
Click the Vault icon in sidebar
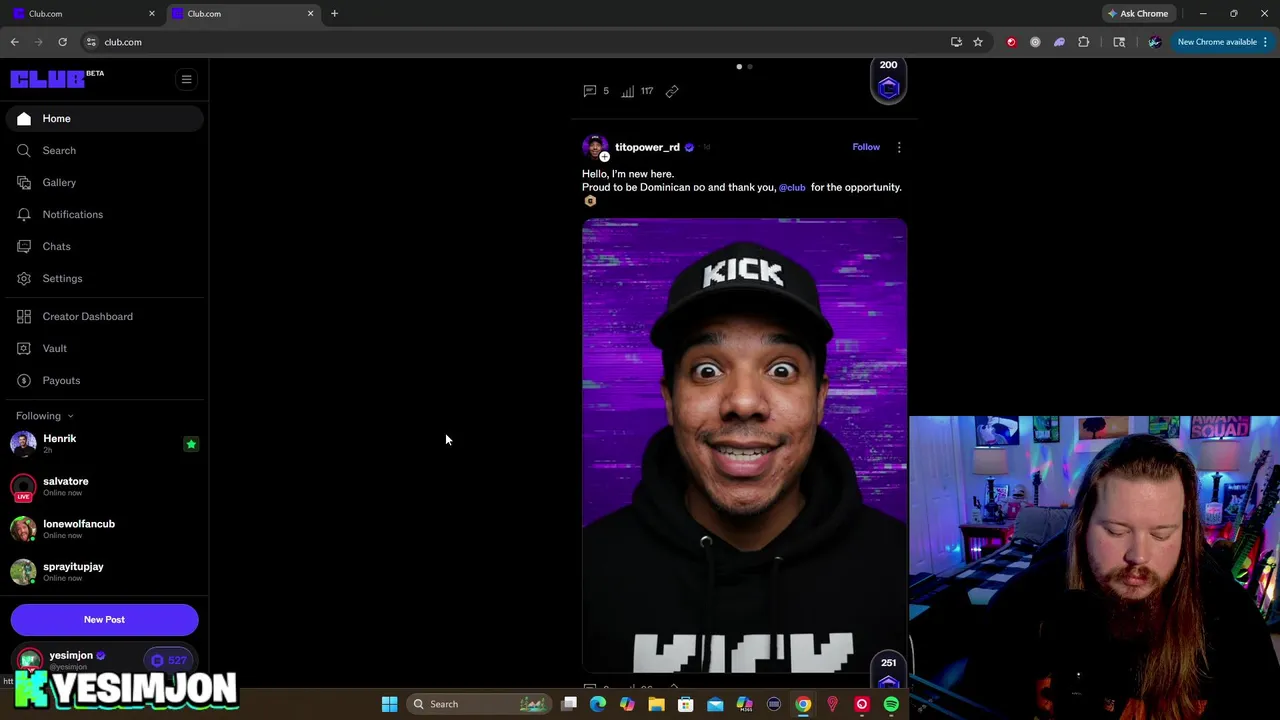pos(24,348)
